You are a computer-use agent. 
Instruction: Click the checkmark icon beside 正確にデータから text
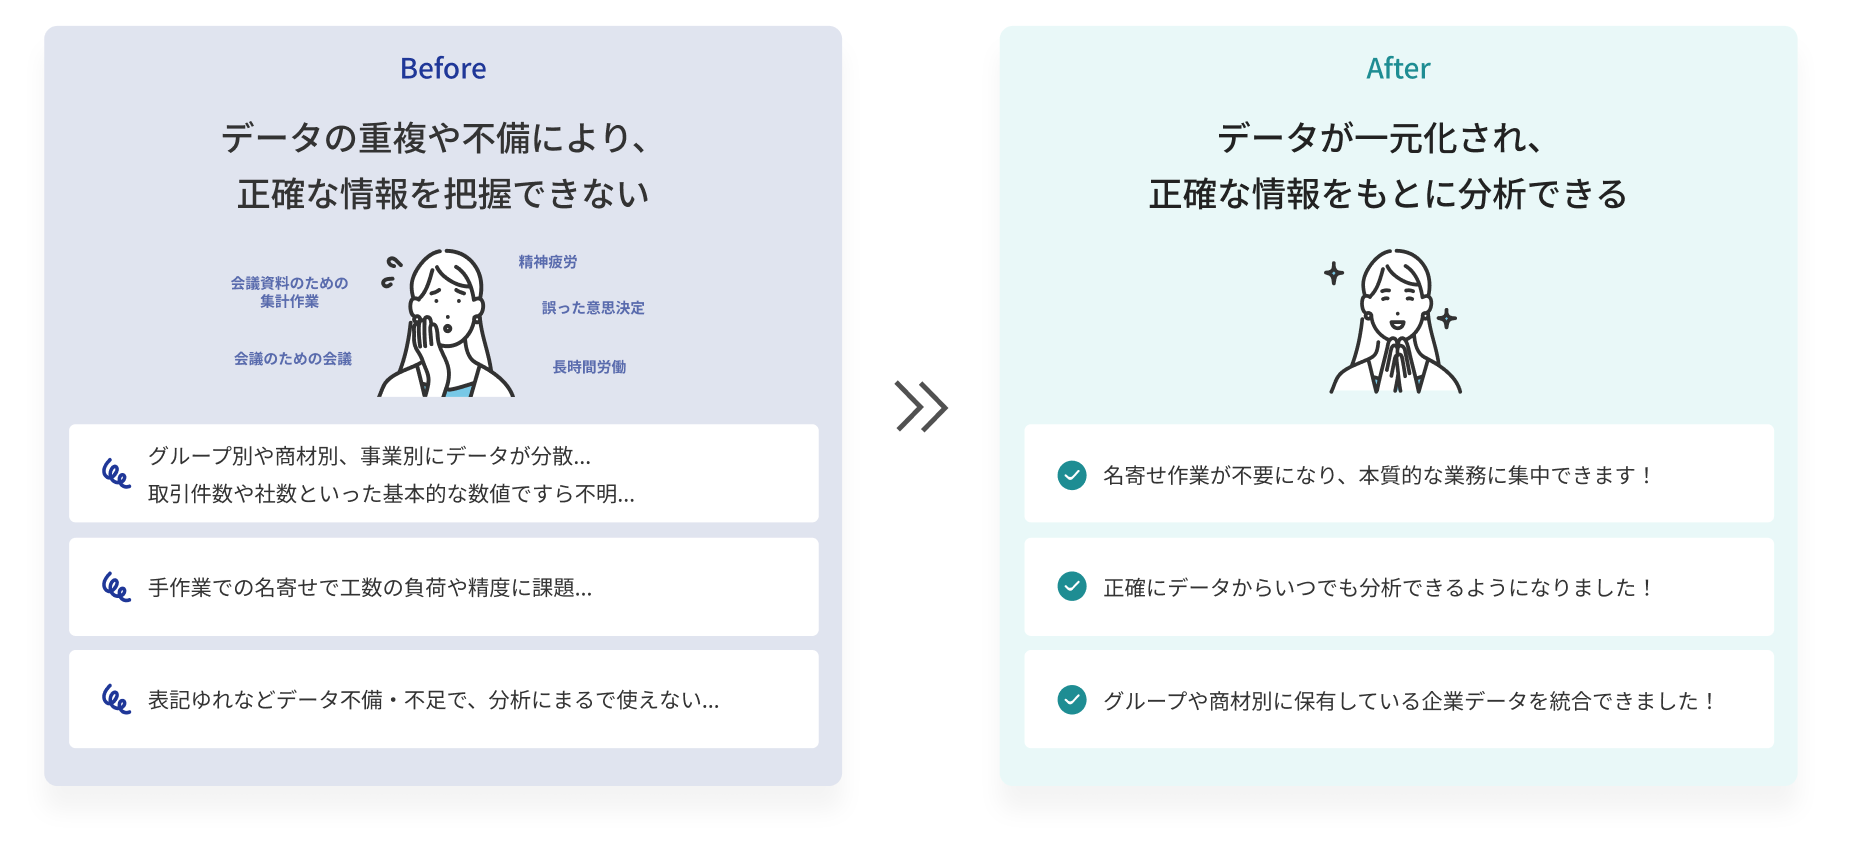tap(1071, 587)
